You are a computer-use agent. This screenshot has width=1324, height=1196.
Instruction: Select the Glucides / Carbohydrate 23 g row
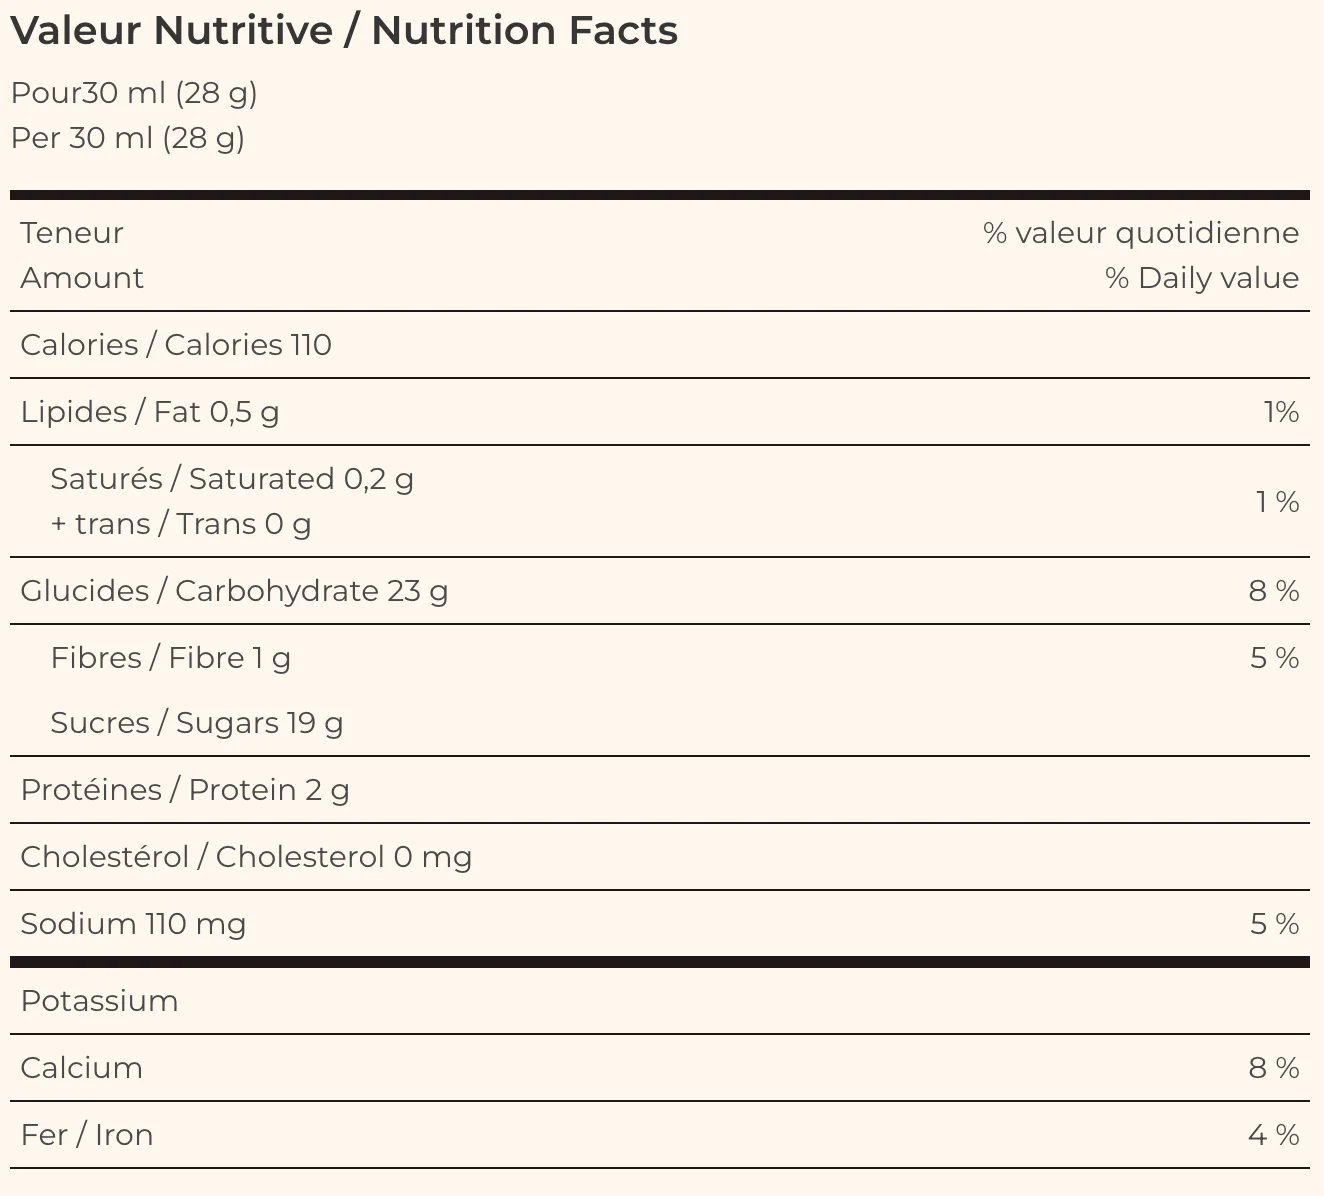tap(660, 591)
